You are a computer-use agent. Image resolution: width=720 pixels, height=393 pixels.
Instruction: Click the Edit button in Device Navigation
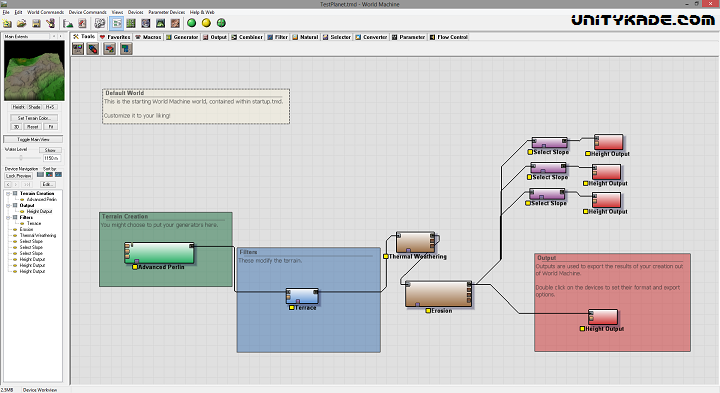coord(47,185)
